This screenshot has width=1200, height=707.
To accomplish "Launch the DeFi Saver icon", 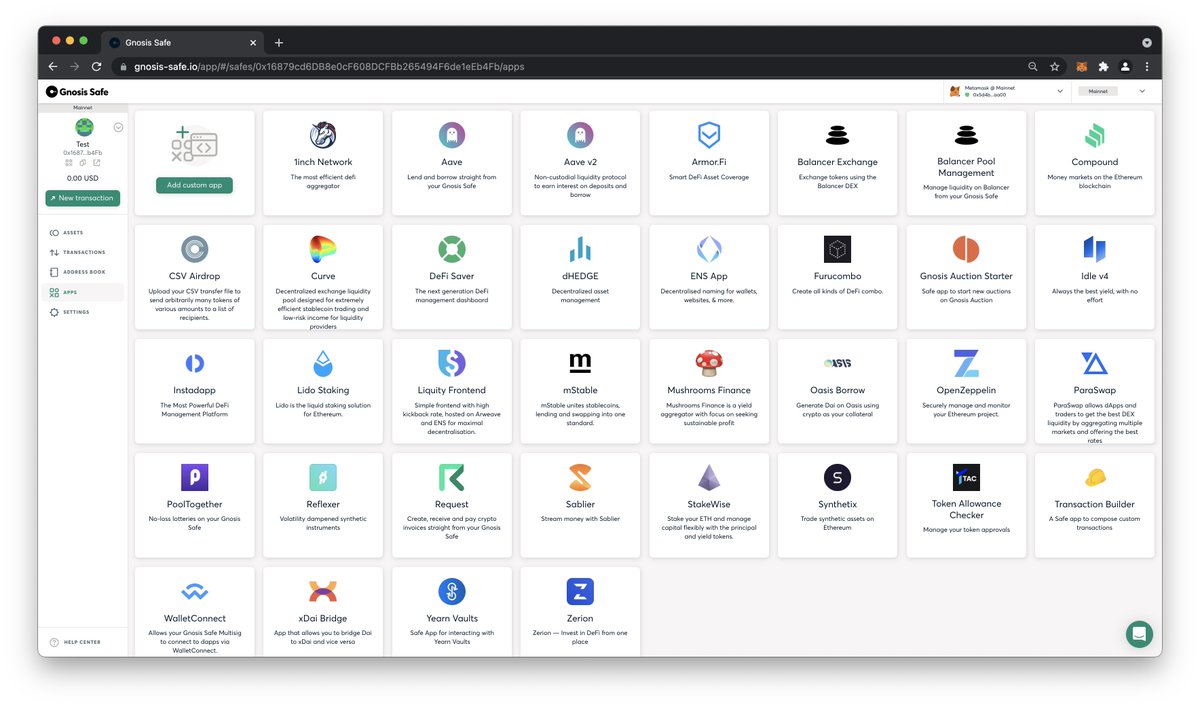I will (x=451, y=249).
